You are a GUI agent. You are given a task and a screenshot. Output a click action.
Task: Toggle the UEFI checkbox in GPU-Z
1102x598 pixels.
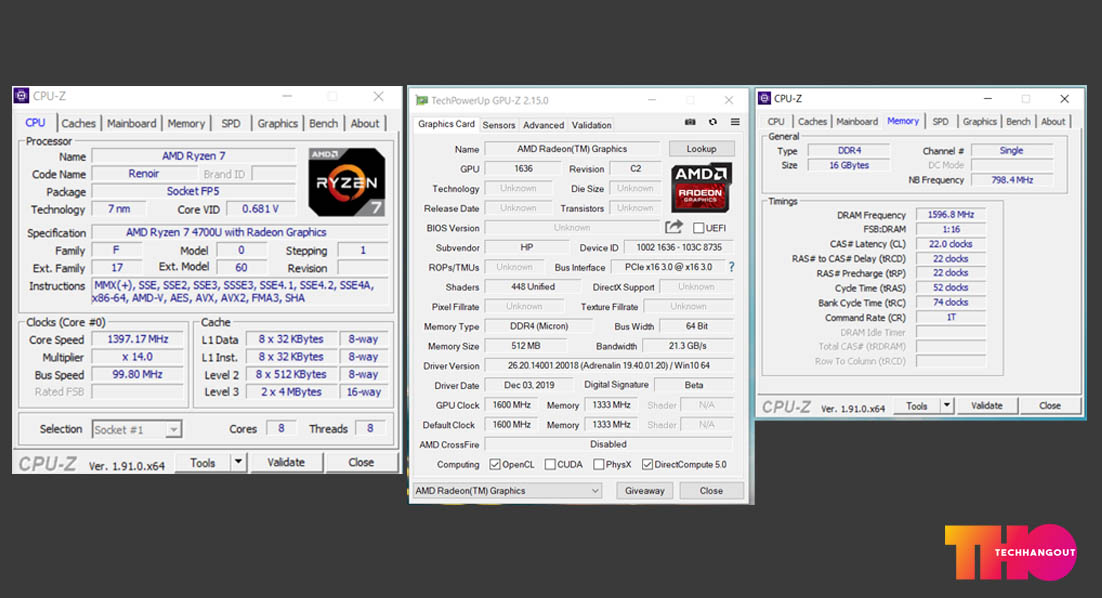(x=699, y=228)
